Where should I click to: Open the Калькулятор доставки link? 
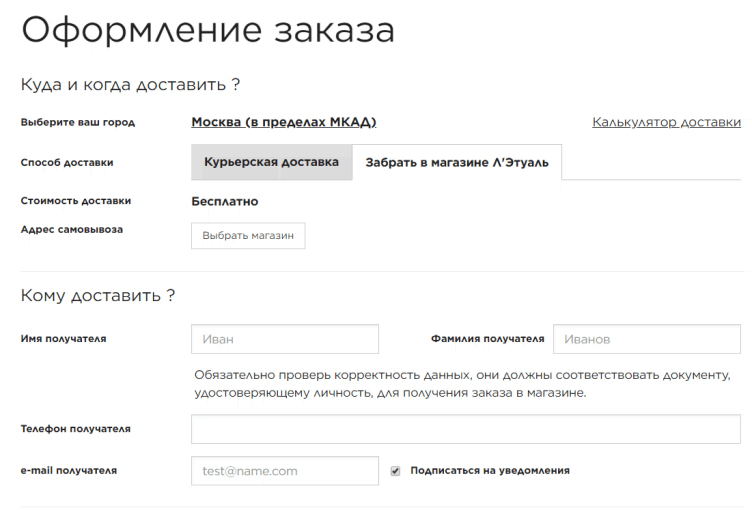[x=666, y=122]
